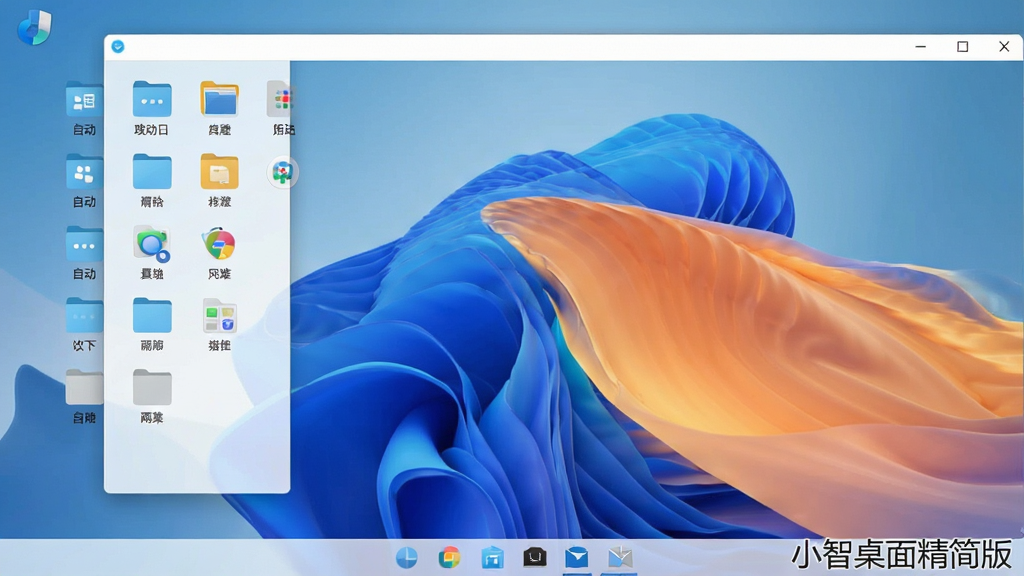1024x576 pixels.
Task: Maximize the desktop organizer window
Action: 963,46
